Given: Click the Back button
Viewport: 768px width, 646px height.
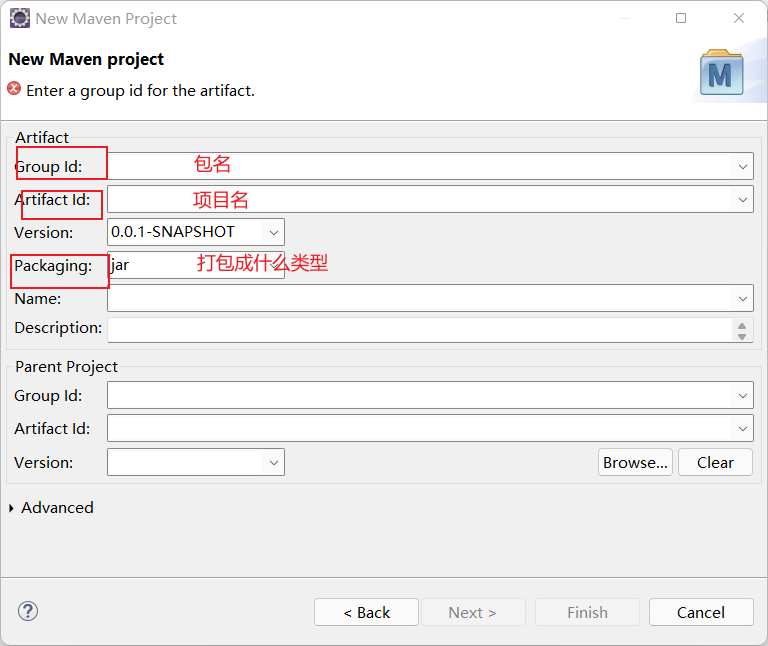Looking at the screenshot, I should tap(366, 612).
